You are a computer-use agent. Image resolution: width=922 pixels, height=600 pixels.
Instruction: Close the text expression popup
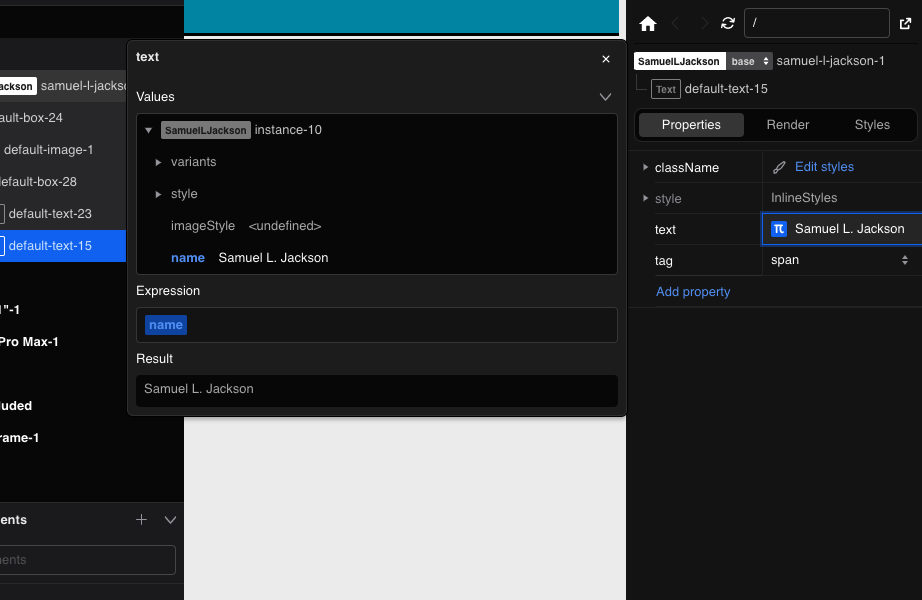click(x=606, y=59)
